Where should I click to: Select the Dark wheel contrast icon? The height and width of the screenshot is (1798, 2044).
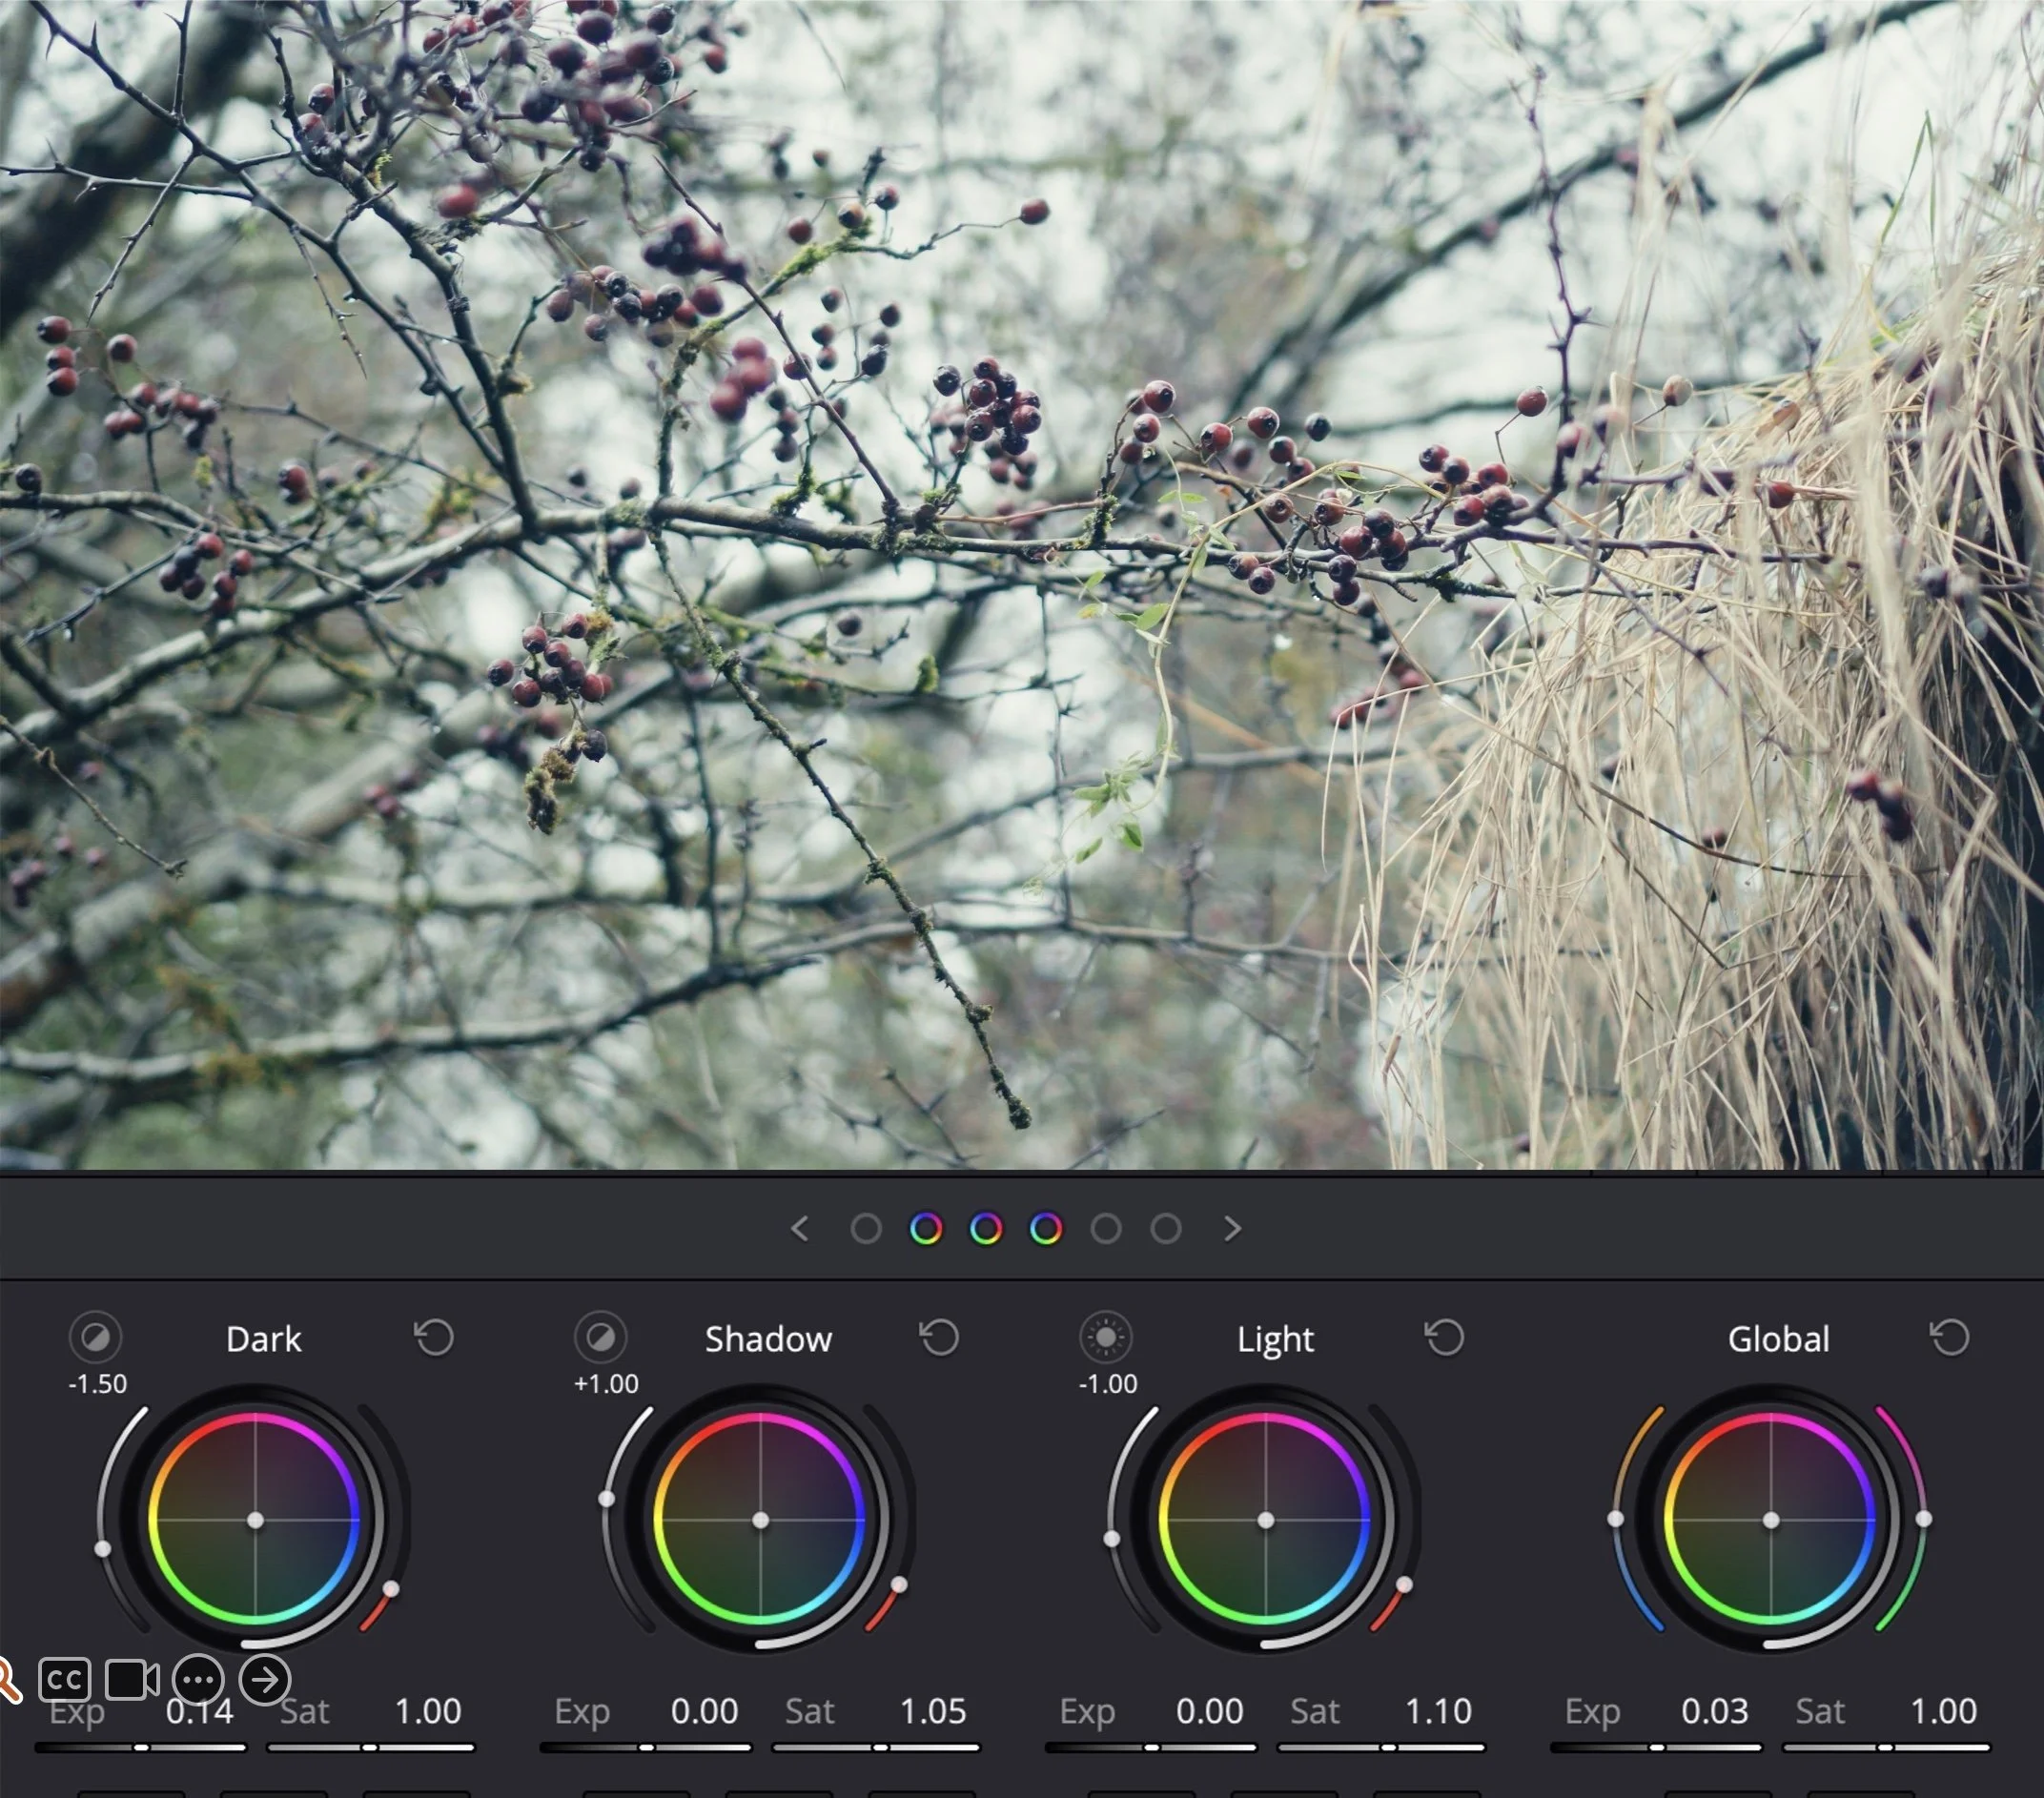pyautogui.click(x=97, y=1338)
